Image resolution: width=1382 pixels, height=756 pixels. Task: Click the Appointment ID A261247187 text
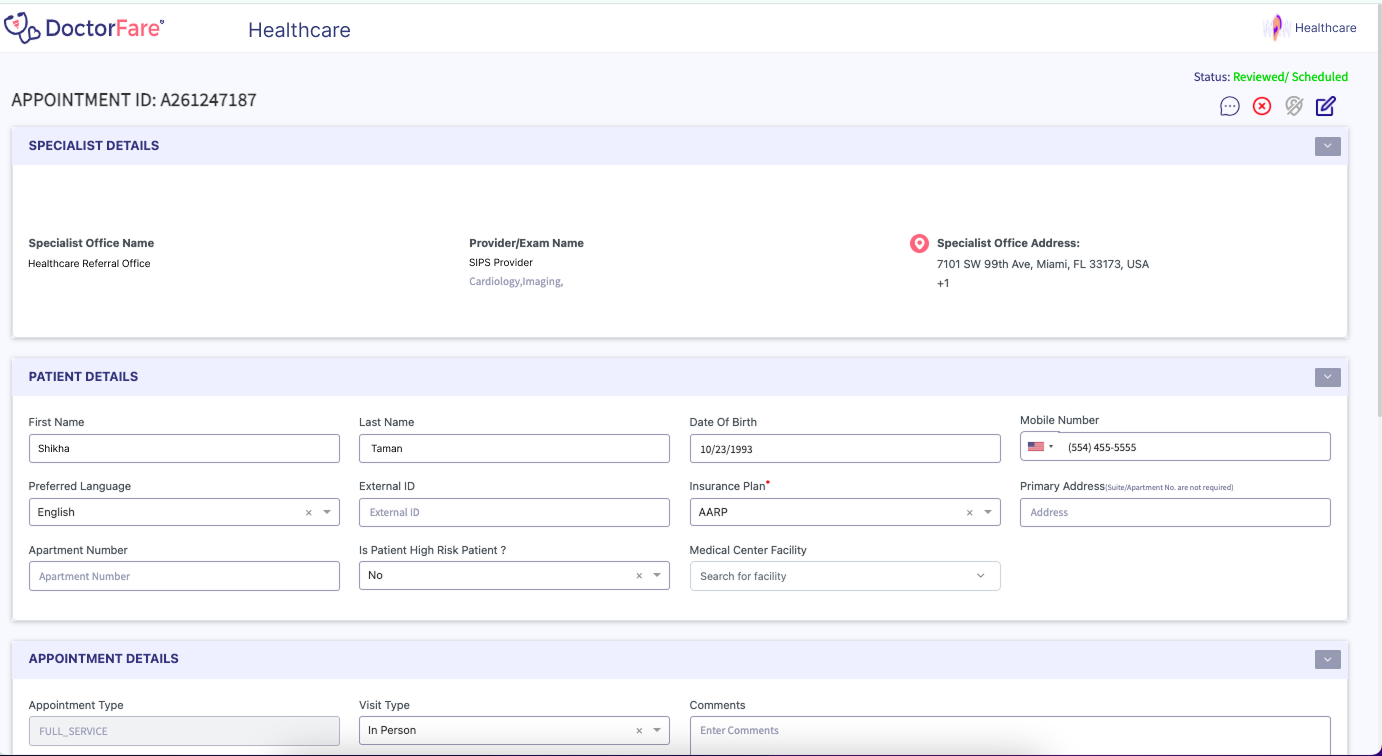(x=134, y=101)
